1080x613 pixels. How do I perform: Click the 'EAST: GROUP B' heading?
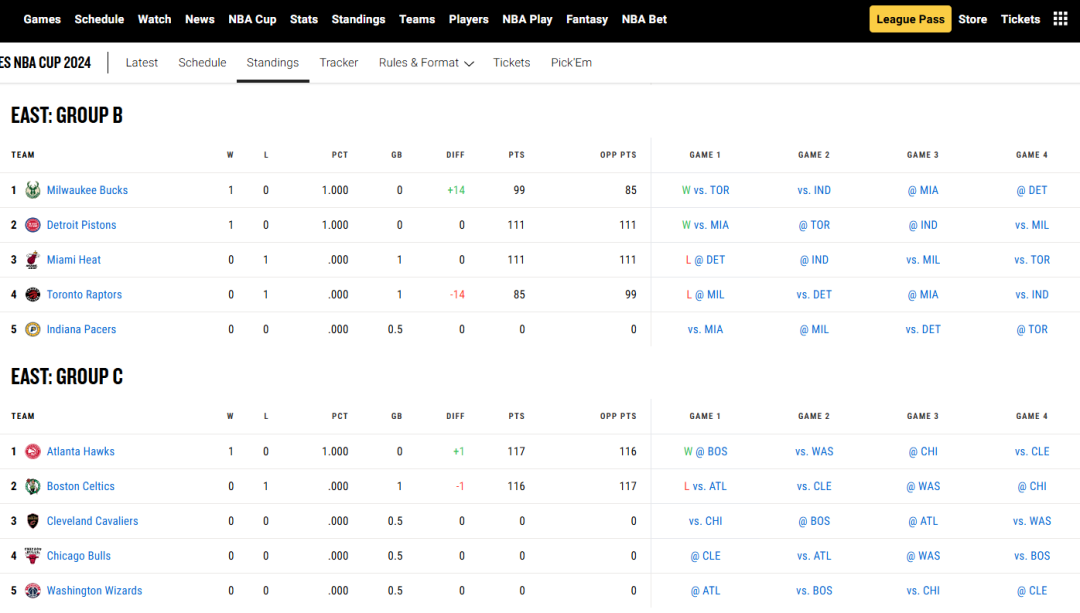tap(67, 116)
